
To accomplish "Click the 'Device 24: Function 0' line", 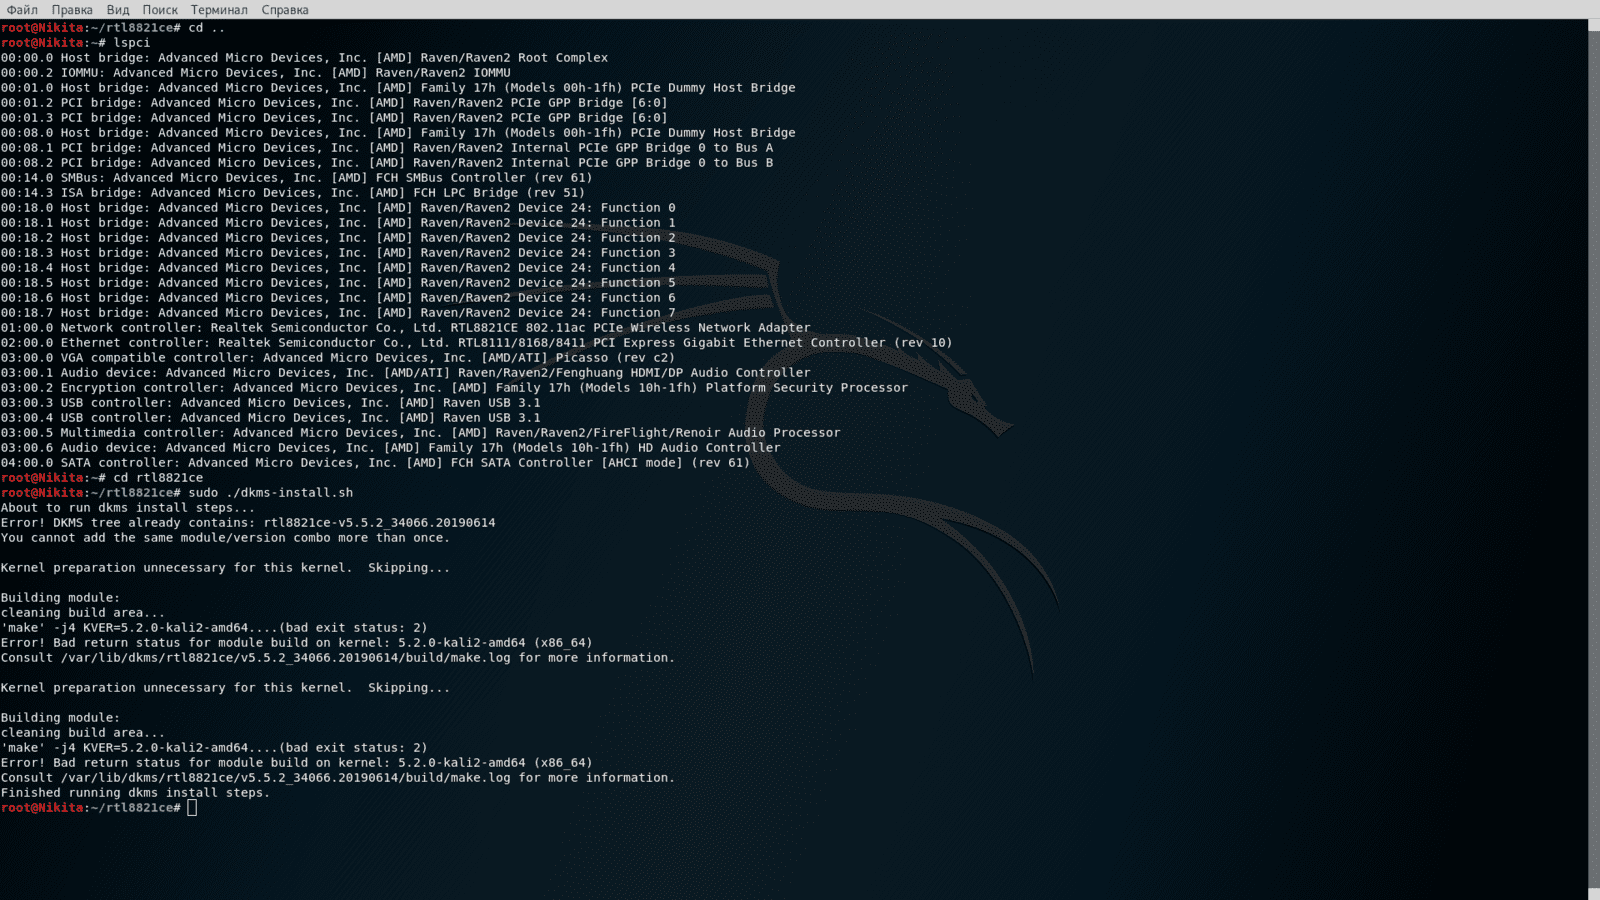I will (338, 208).
